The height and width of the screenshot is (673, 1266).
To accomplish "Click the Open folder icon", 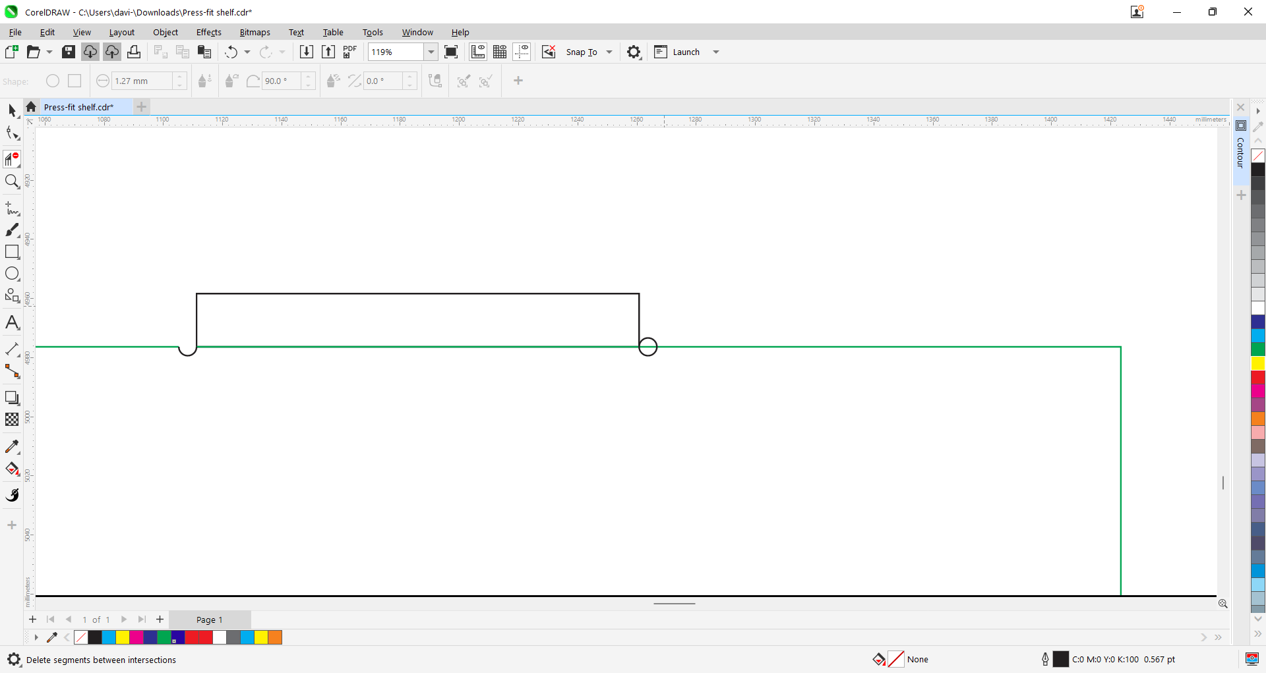I will coord(33,52).
